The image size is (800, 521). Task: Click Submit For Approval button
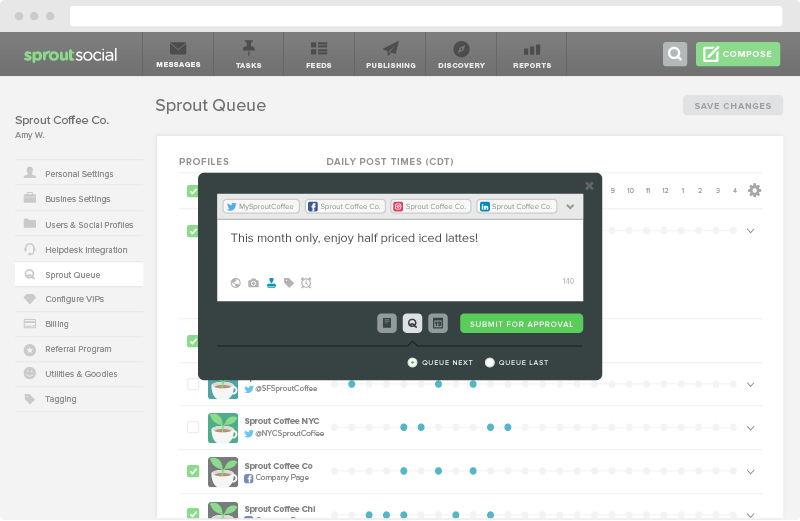point(521,324)
